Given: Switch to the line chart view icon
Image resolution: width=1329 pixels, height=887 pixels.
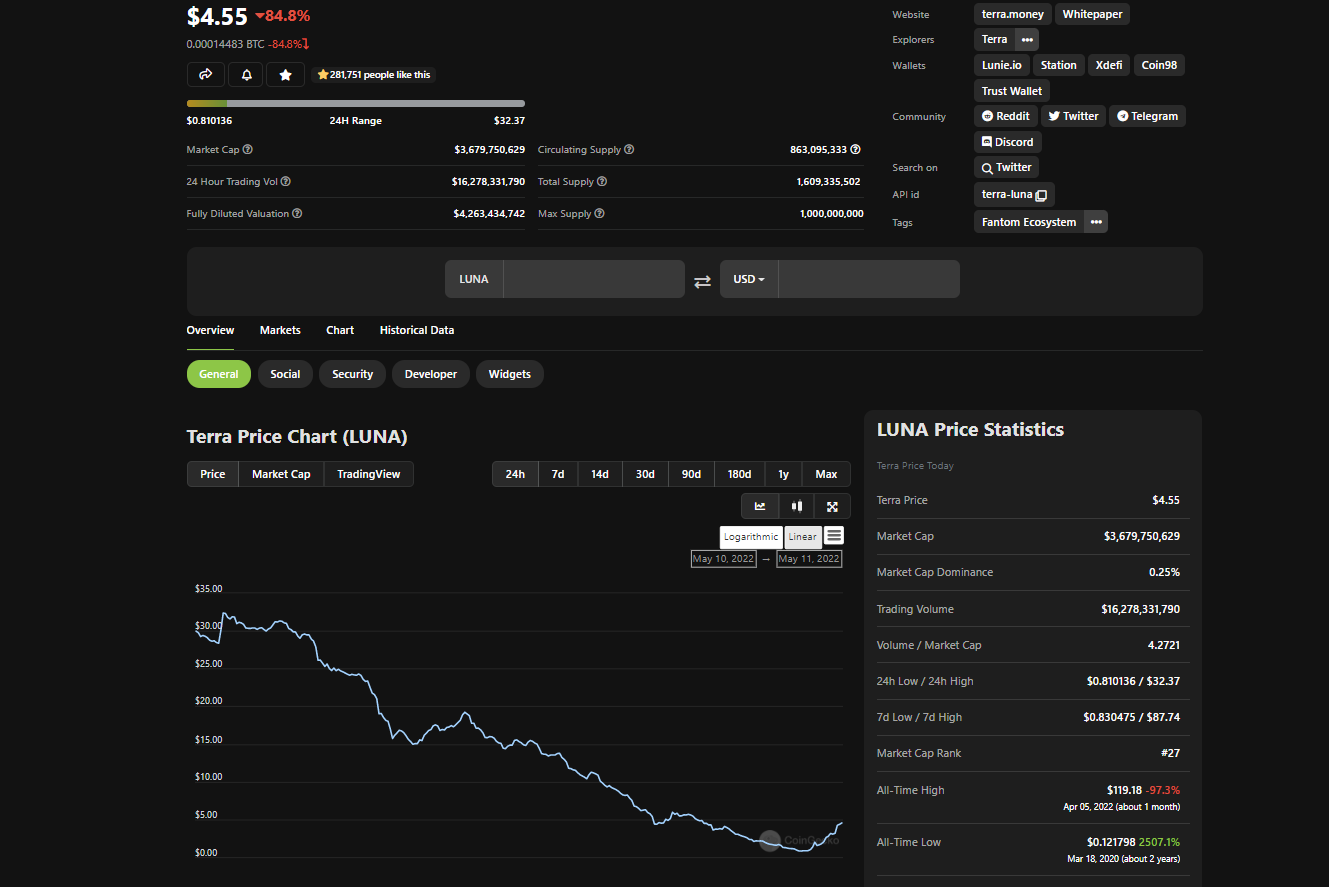Looking at the screenshot, I should point(760,506).
